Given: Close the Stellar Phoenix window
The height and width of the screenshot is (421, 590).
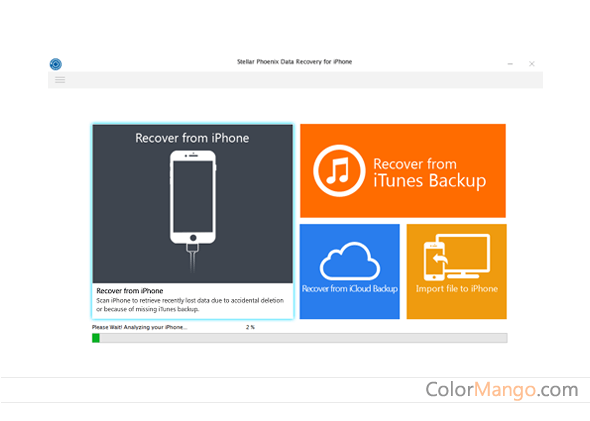Looking at the screenshot, I should pyautogui.click(x=532, y=64).
